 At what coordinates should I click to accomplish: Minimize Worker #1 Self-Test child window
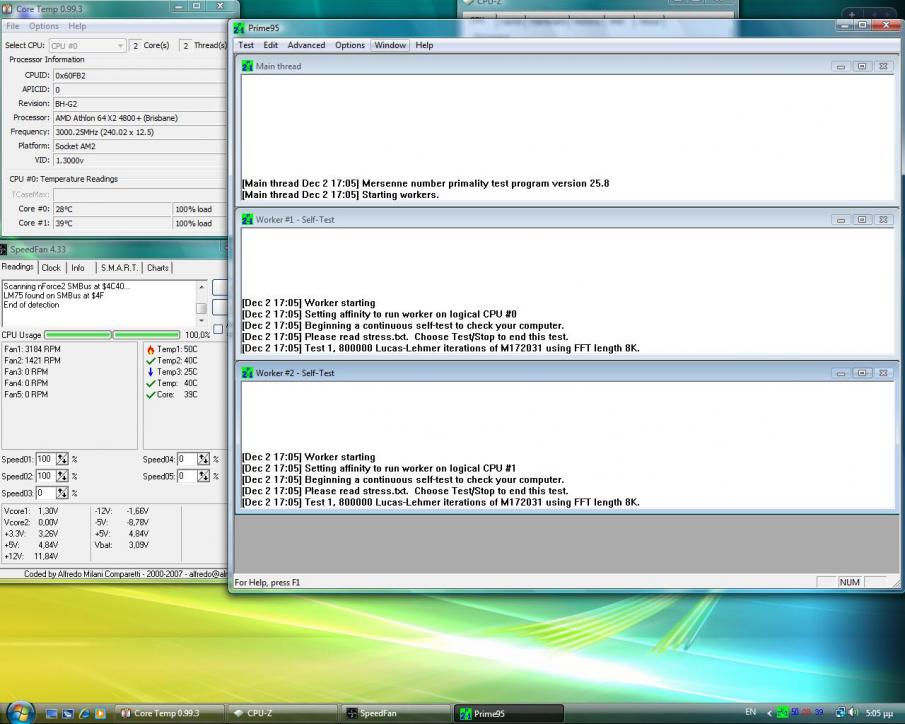pos(841,220)
